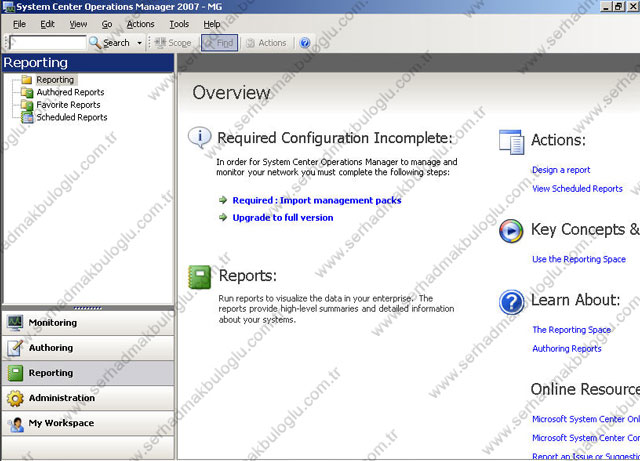Image resolution: width=640 pixels, height=461 pixels.
Task: Click the navigation pane splitter grip
Action: [x=88, y=308]
